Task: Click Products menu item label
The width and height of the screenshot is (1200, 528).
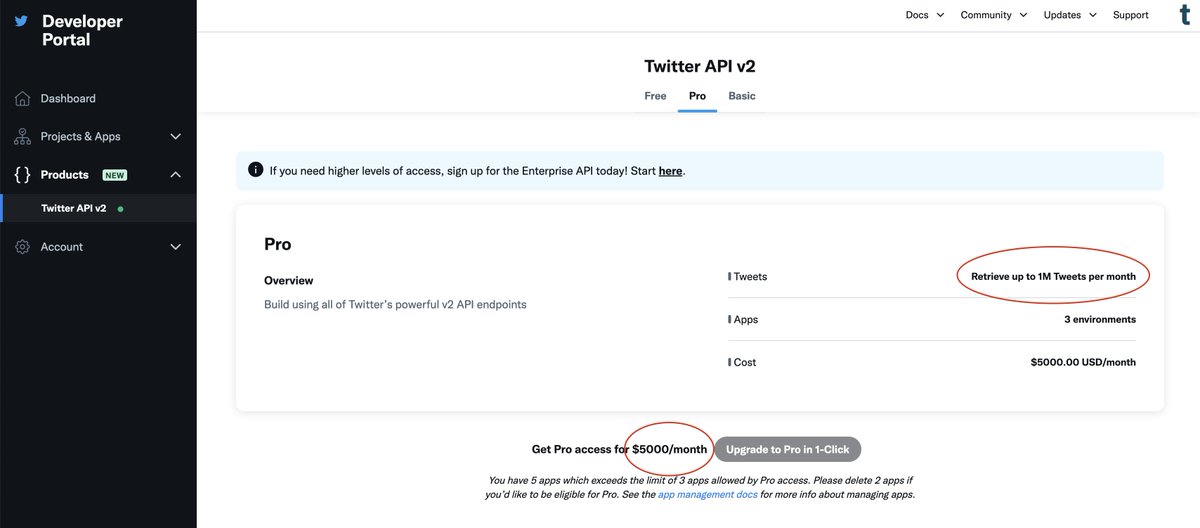Action: (x=64, y=175)
